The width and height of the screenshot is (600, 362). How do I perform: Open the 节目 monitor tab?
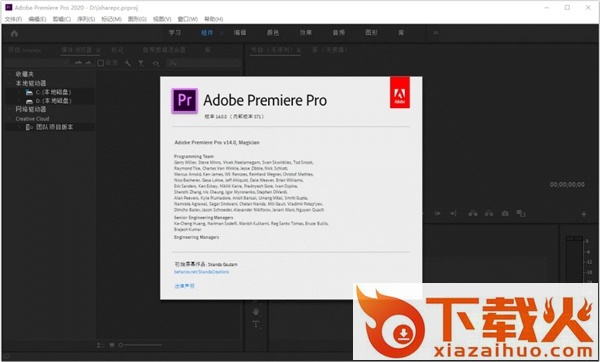click(273, 50)
